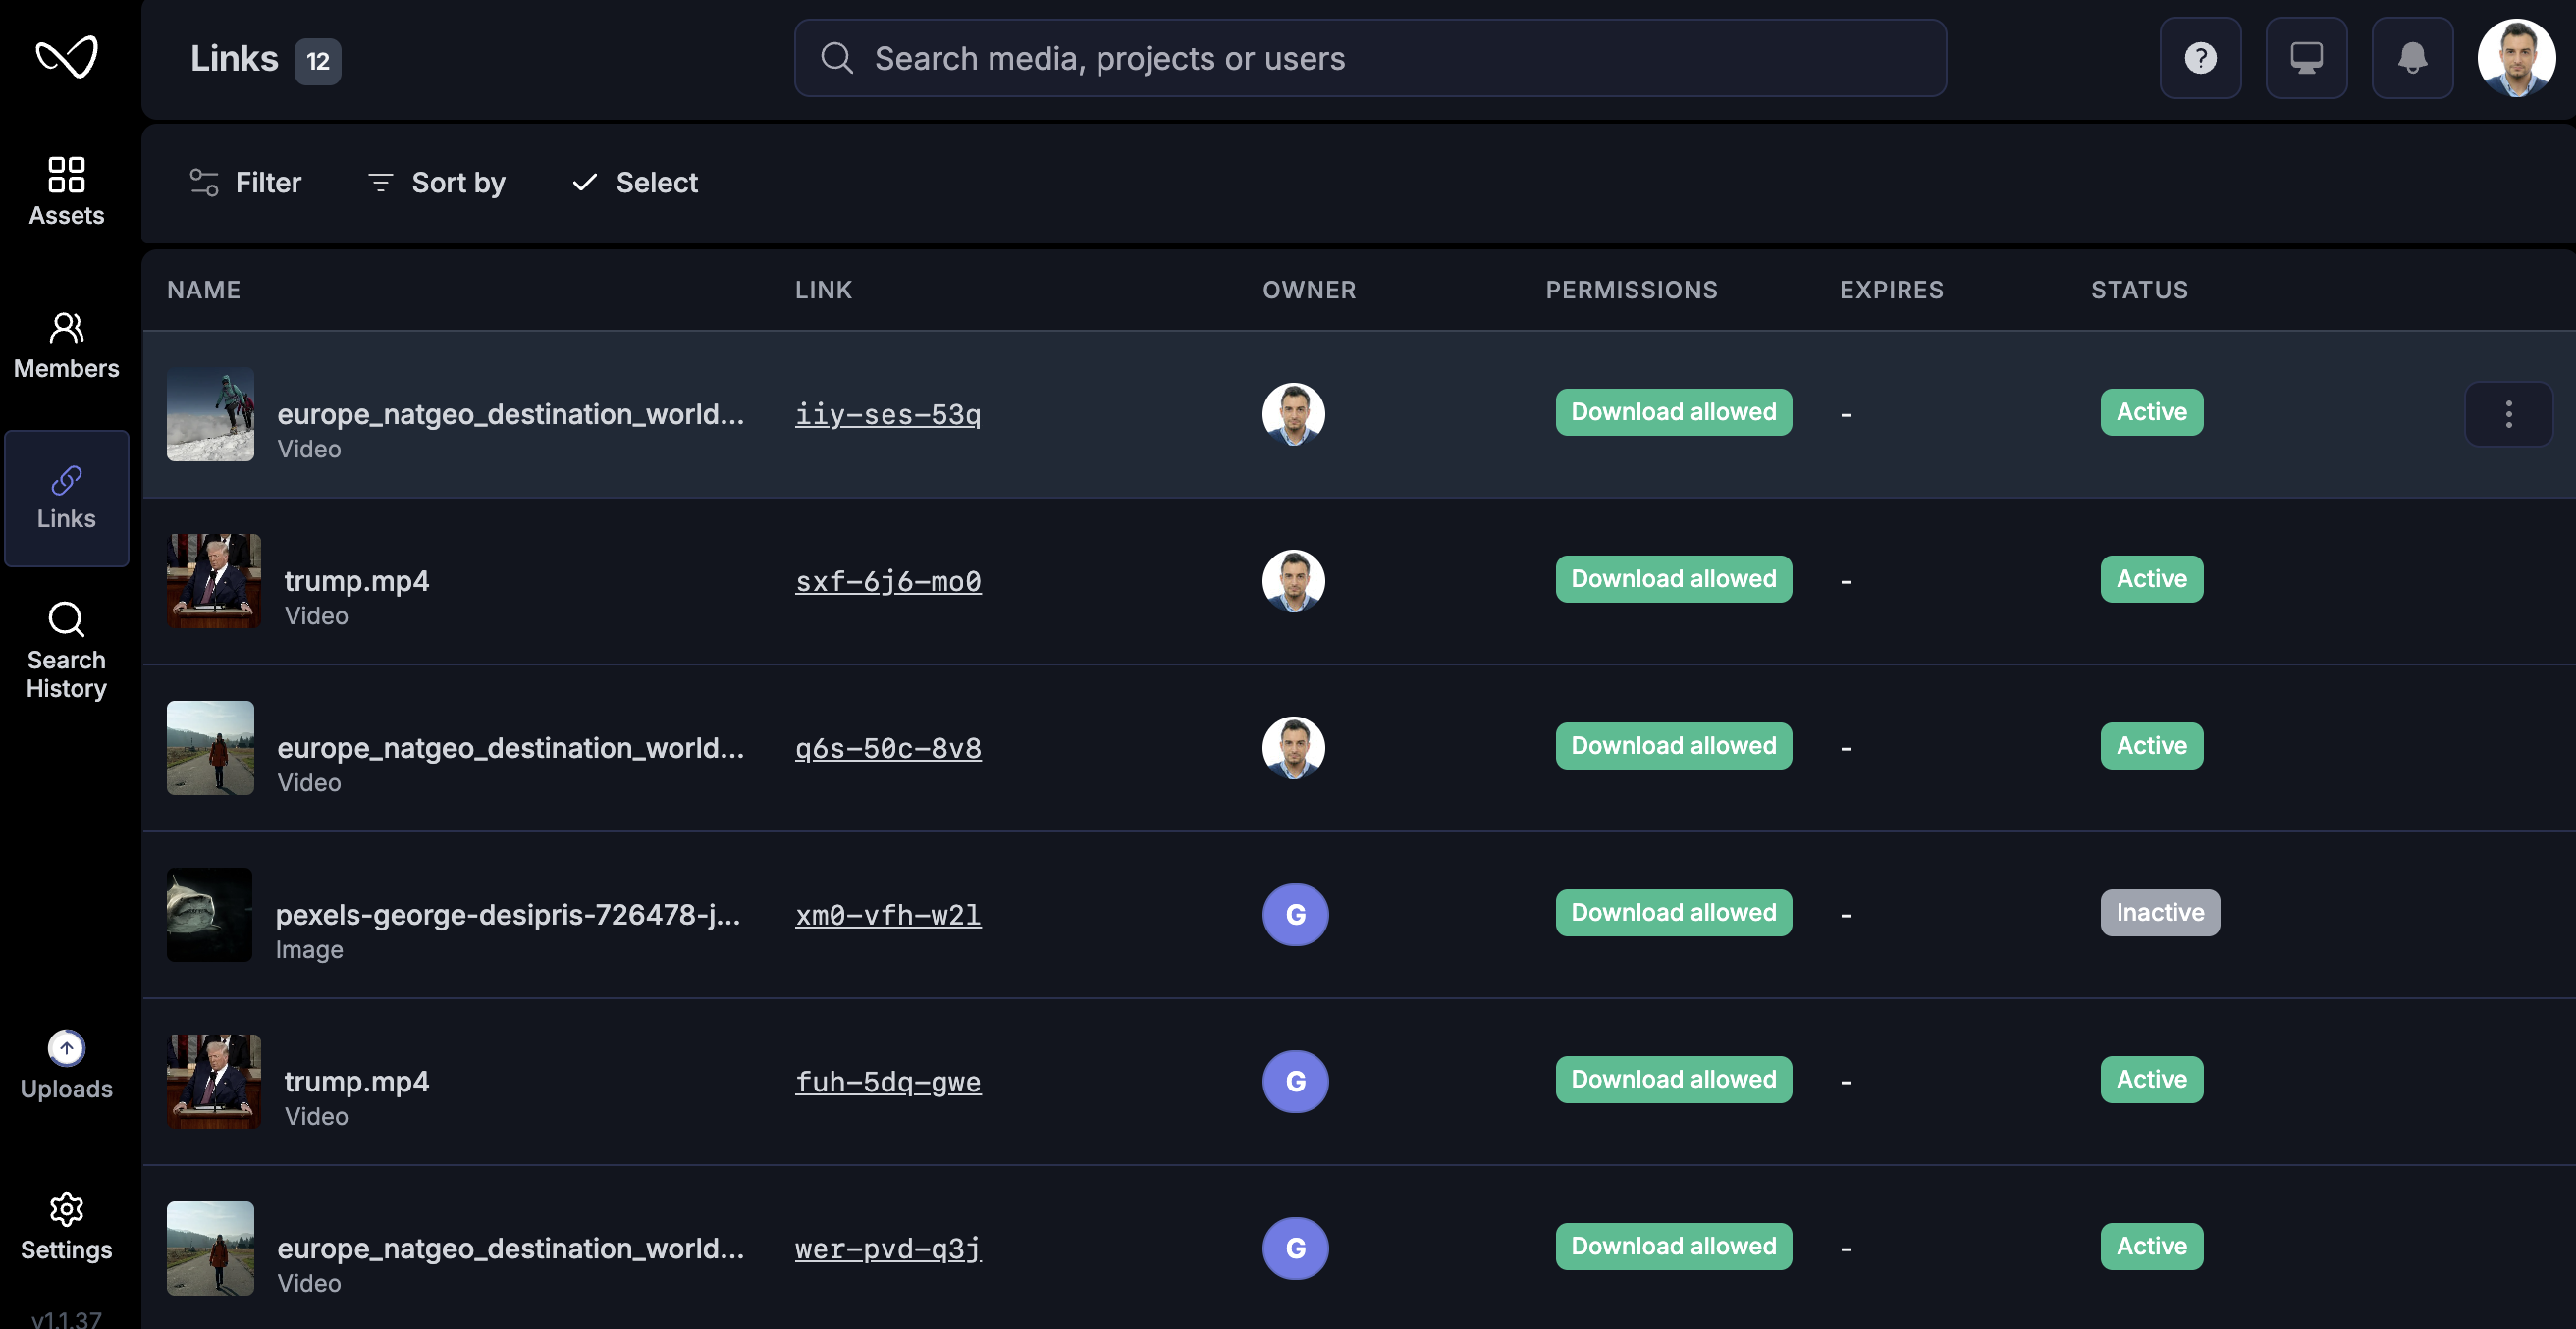Open the Sort by menu
The height and width of the screenshot is (1329, 2576).
436,182
